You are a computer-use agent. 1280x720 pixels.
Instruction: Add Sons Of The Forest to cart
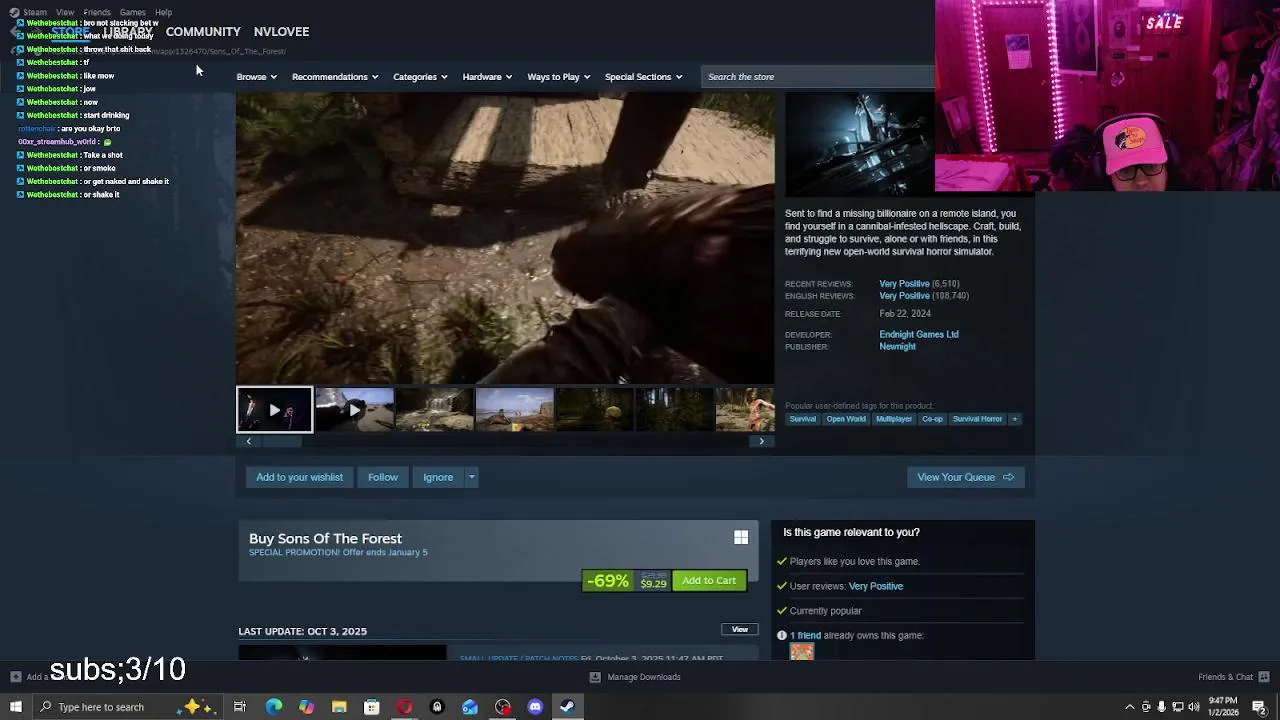709,581
